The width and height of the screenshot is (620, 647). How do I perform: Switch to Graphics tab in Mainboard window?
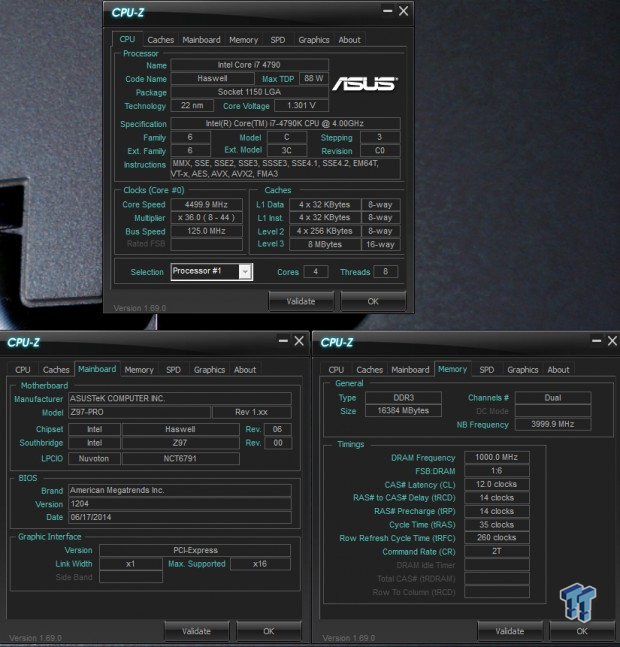tap(209, 370)
